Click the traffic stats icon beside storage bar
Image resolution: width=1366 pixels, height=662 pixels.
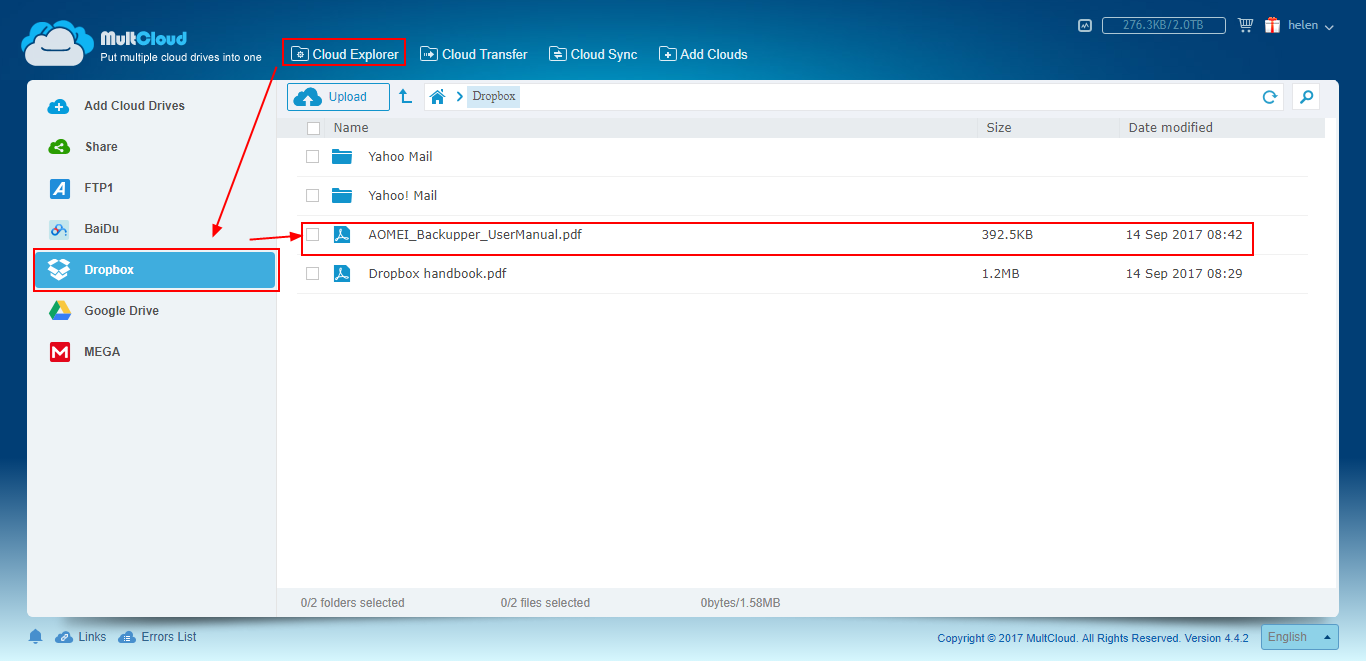(1085, 25)
